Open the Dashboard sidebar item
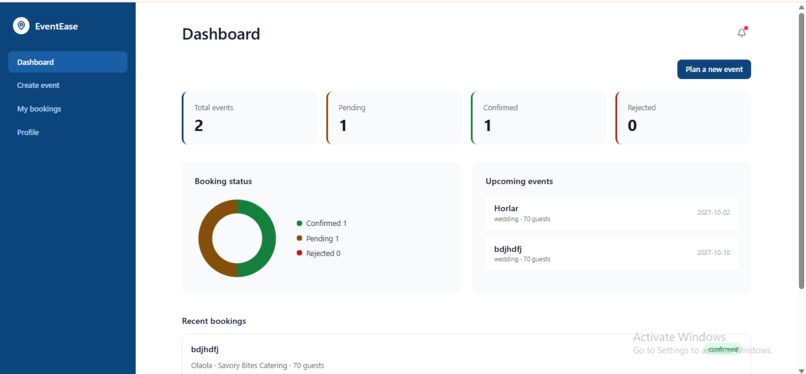This screenshot has width=806, height=374. pyautogui.click(x=68, y=62)
